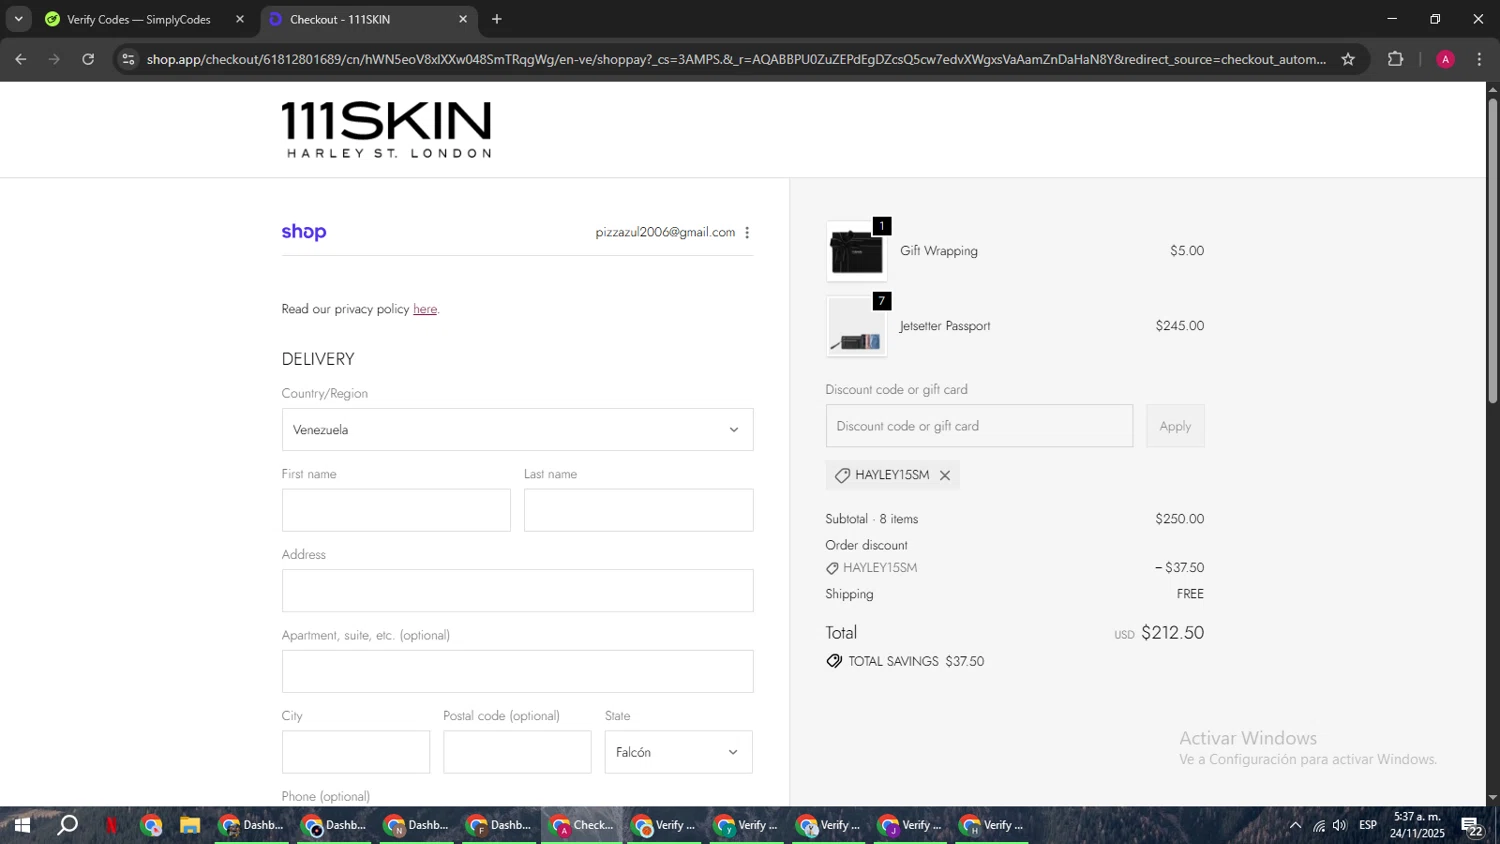Click the City input box
This screenshot has height=844, width=1500.
pos(356,752)
